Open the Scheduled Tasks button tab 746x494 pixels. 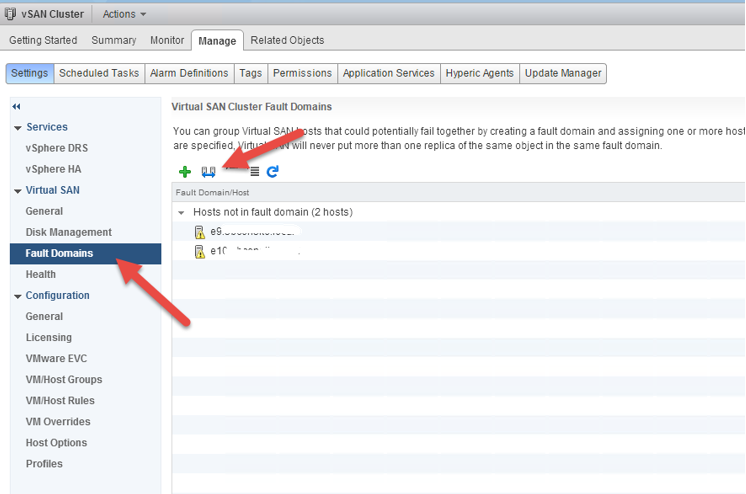click(99, 73)
